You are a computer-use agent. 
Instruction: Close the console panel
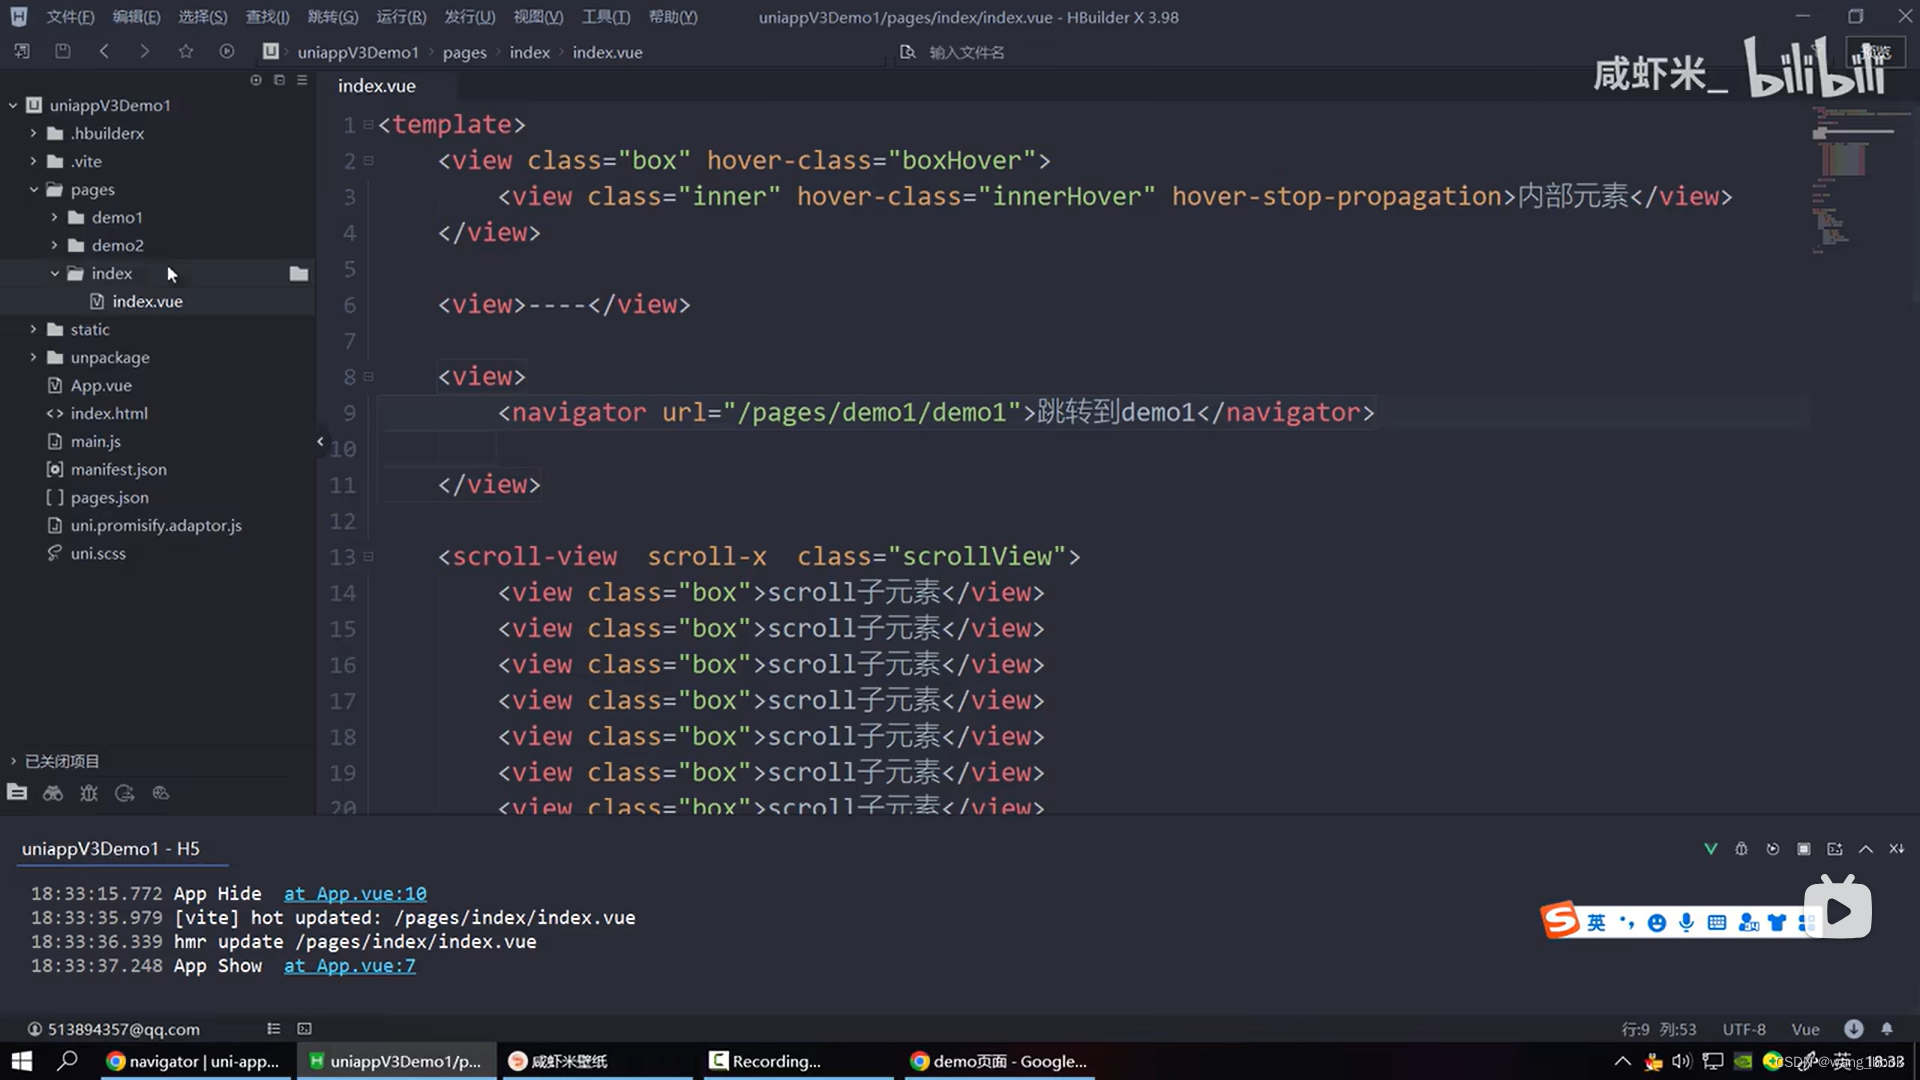coord(1897,849)
